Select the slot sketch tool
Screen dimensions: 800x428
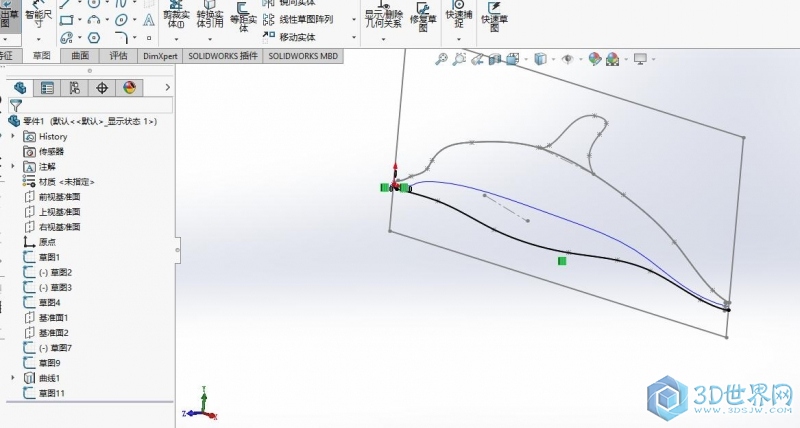click(67, 38)
